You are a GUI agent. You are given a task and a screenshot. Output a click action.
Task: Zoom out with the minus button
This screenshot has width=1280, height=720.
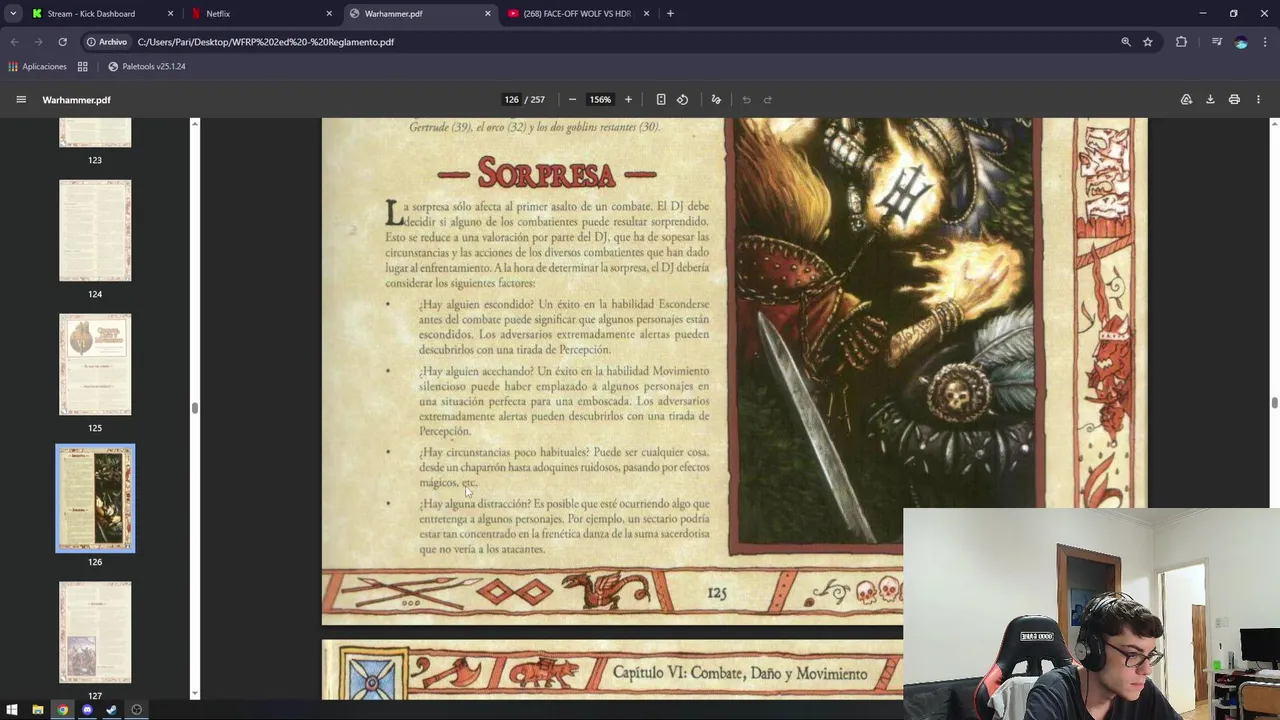tap(572, 99)
